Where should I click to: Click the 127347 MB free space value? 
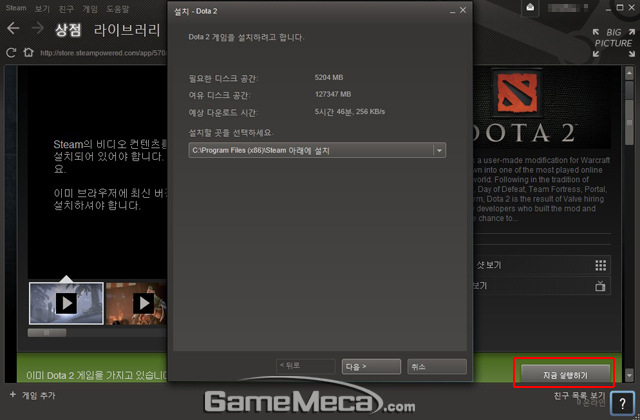tap(333, 94)
